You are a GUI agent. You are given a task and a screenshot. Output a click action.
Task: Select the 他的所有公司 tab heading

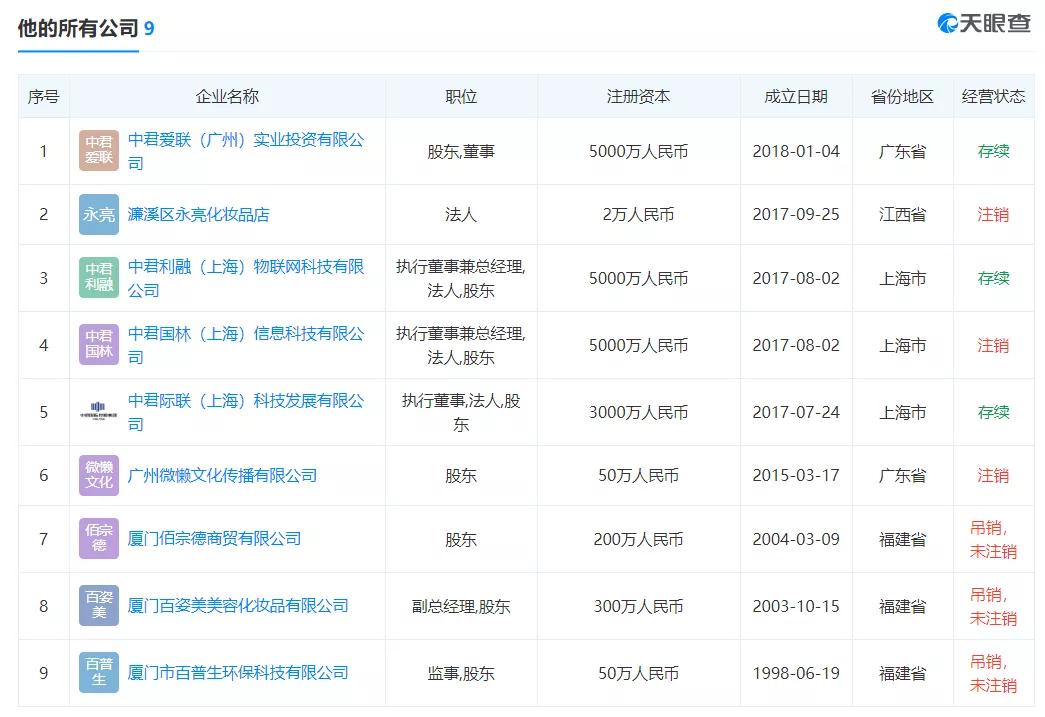[x=78, y=28]
